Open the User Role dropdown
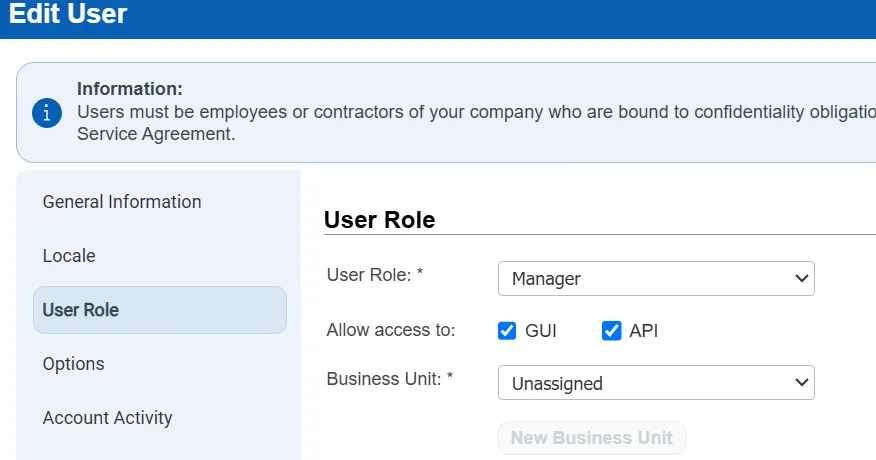876x460 pixels. 655,279
